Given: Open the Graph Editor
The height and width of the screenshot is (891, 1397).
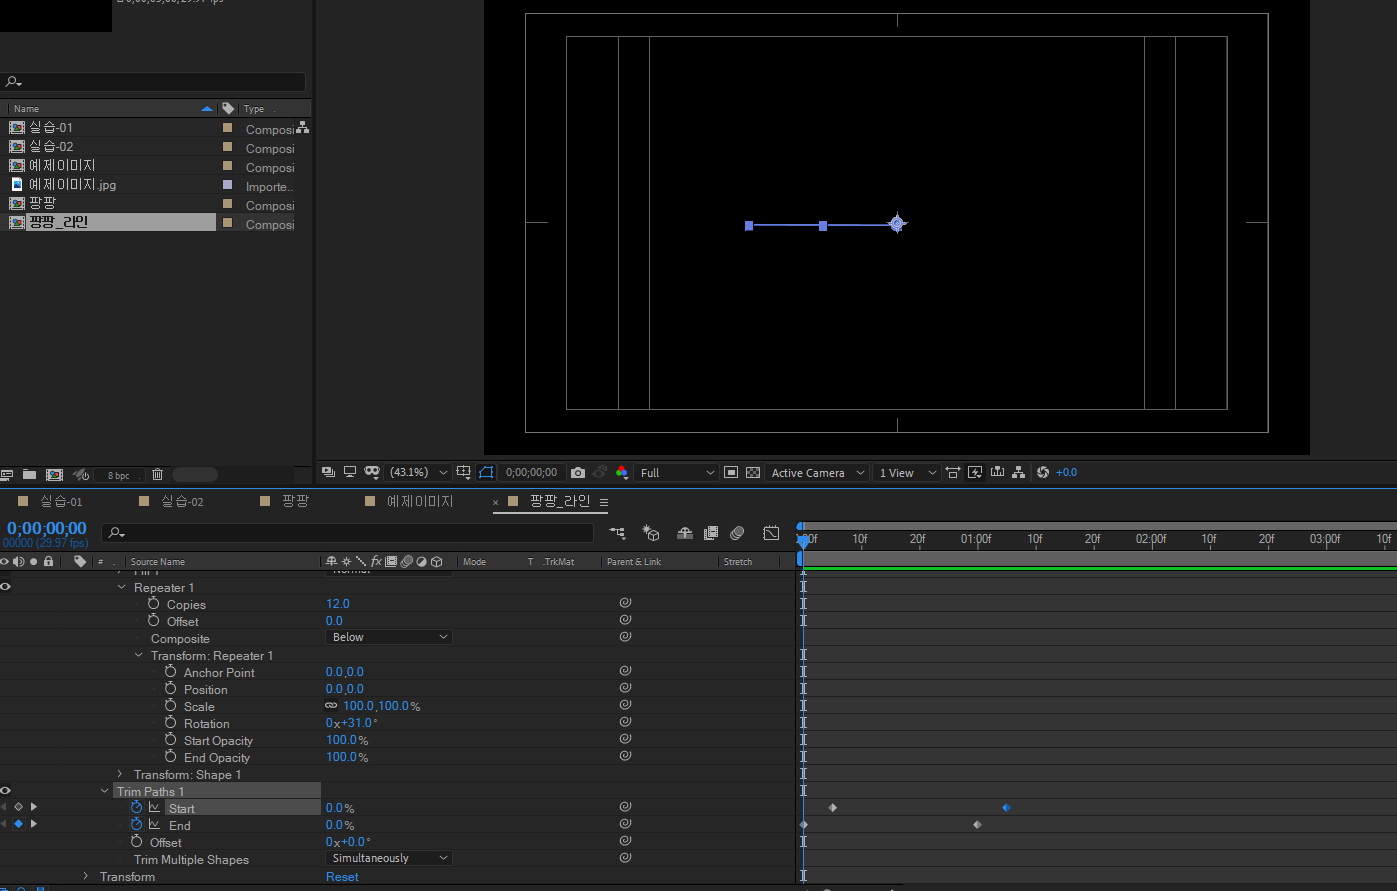Looking at the screenshot, I should point(771,533).
